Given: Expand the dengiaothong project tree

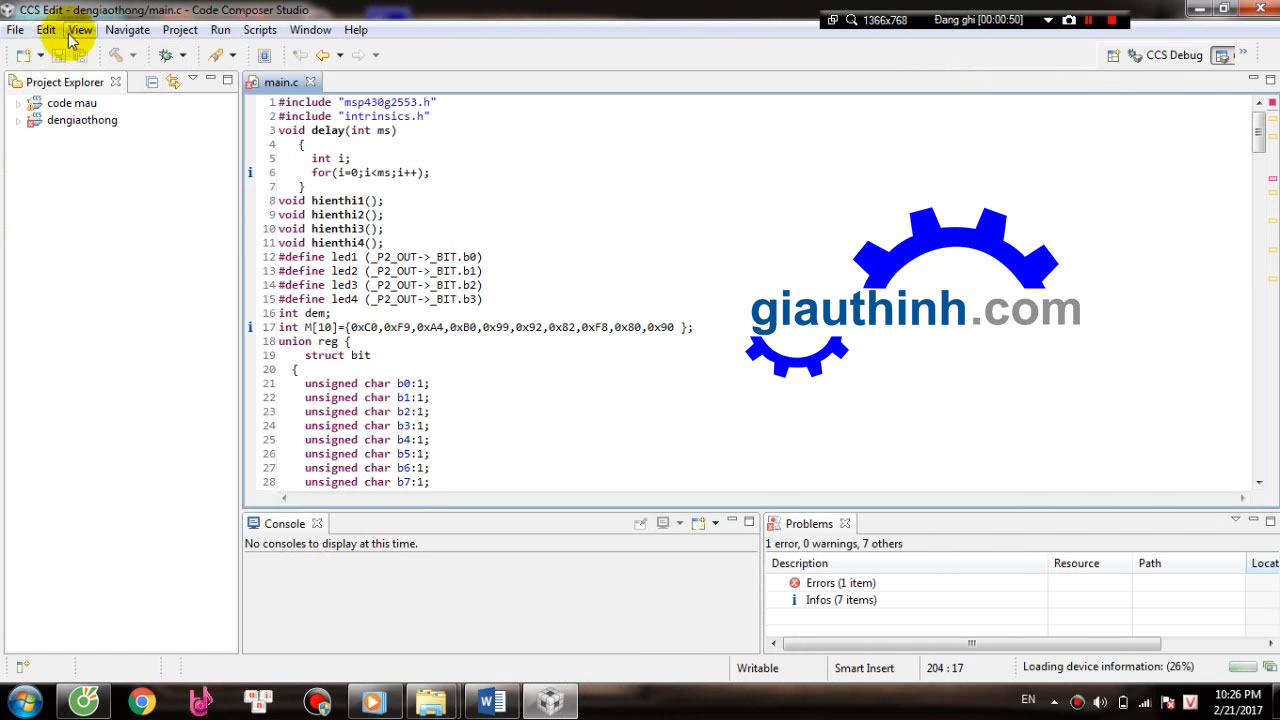Looking at the screenshot, I should click(18, 121).
